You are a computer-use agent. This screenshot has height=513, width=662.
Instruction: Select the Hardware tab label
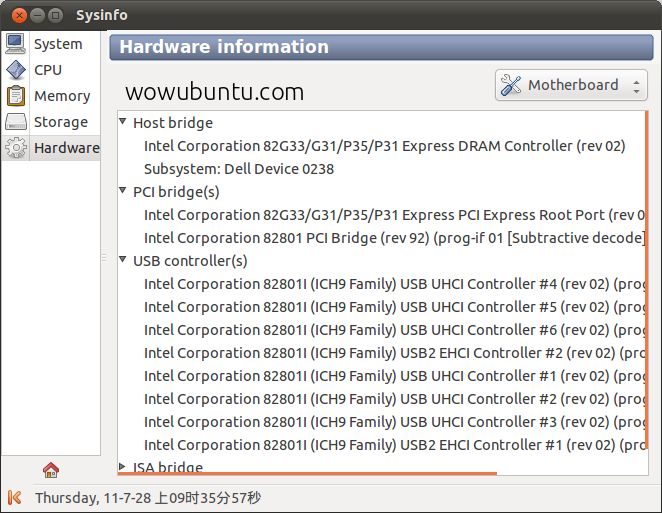tap(67, 148)
